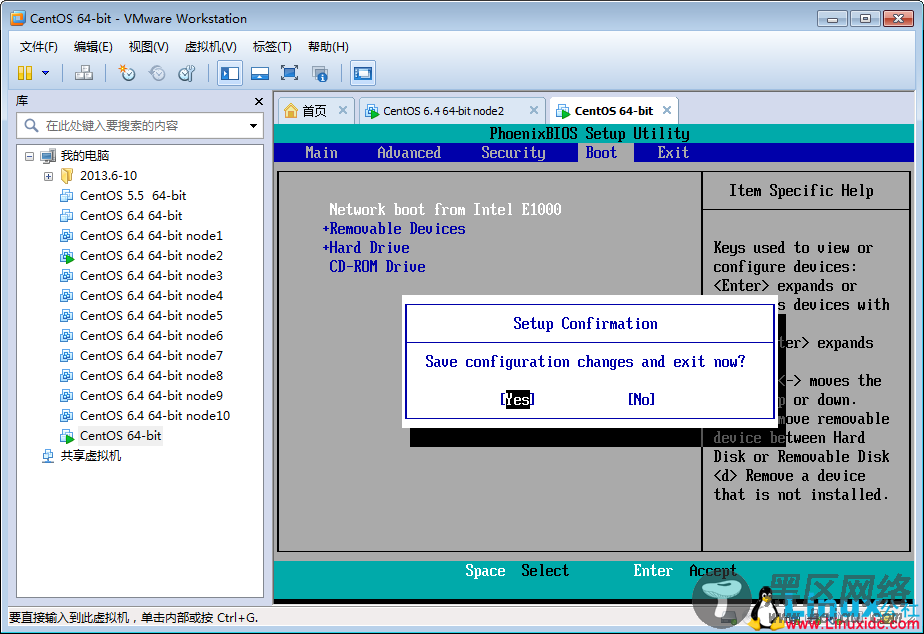Select CentOS 6.4 64-bit node3
The image size is (924, 634).
(151, 276)
